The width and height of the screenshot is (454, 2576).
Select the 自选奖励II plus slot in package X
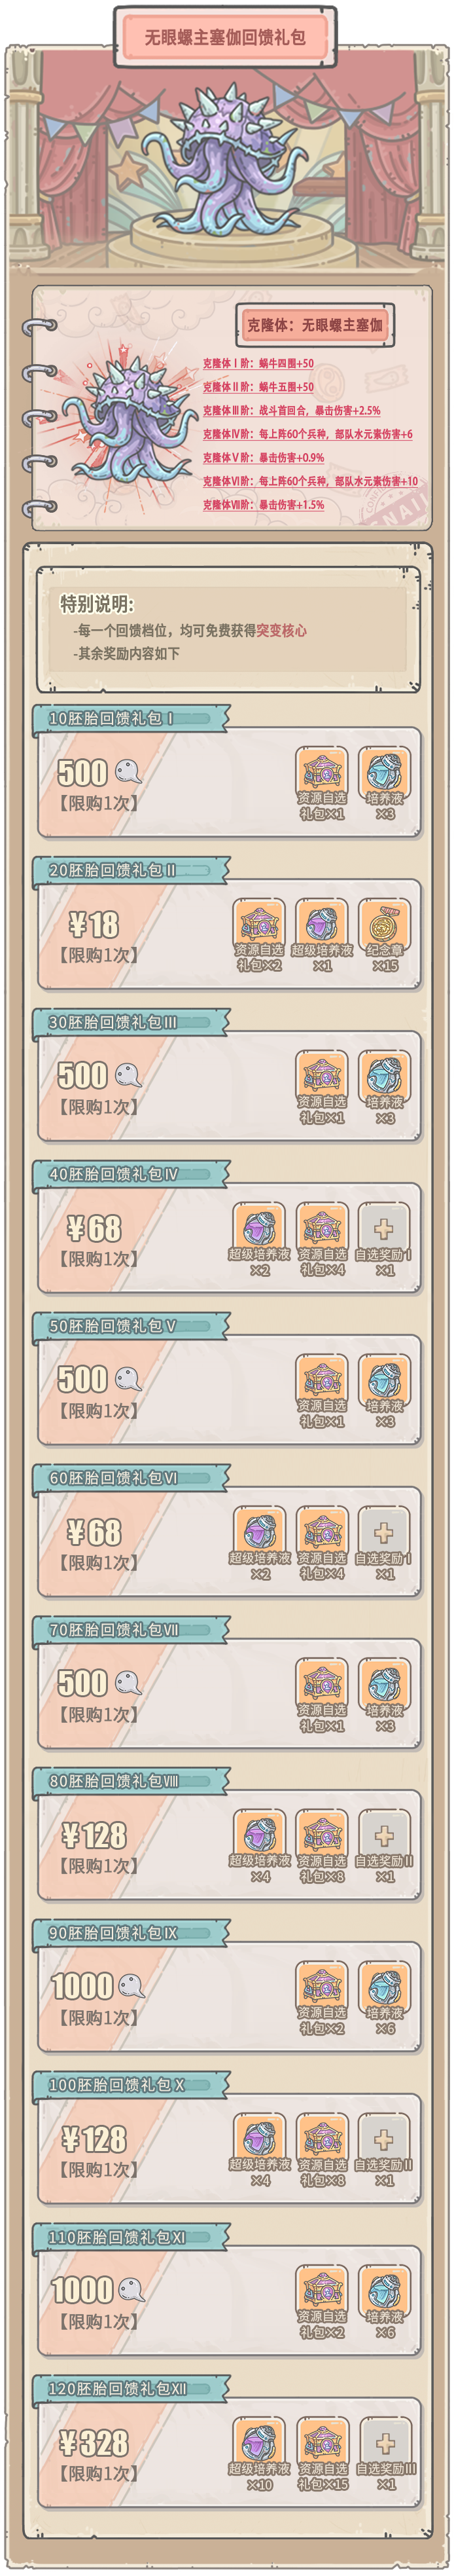click(x=384, y=2140)
